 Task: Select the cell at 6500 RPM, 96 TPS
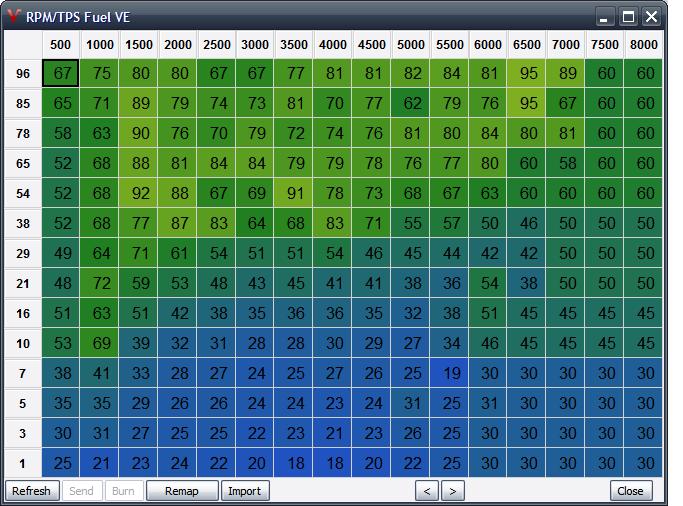(528, 74)
